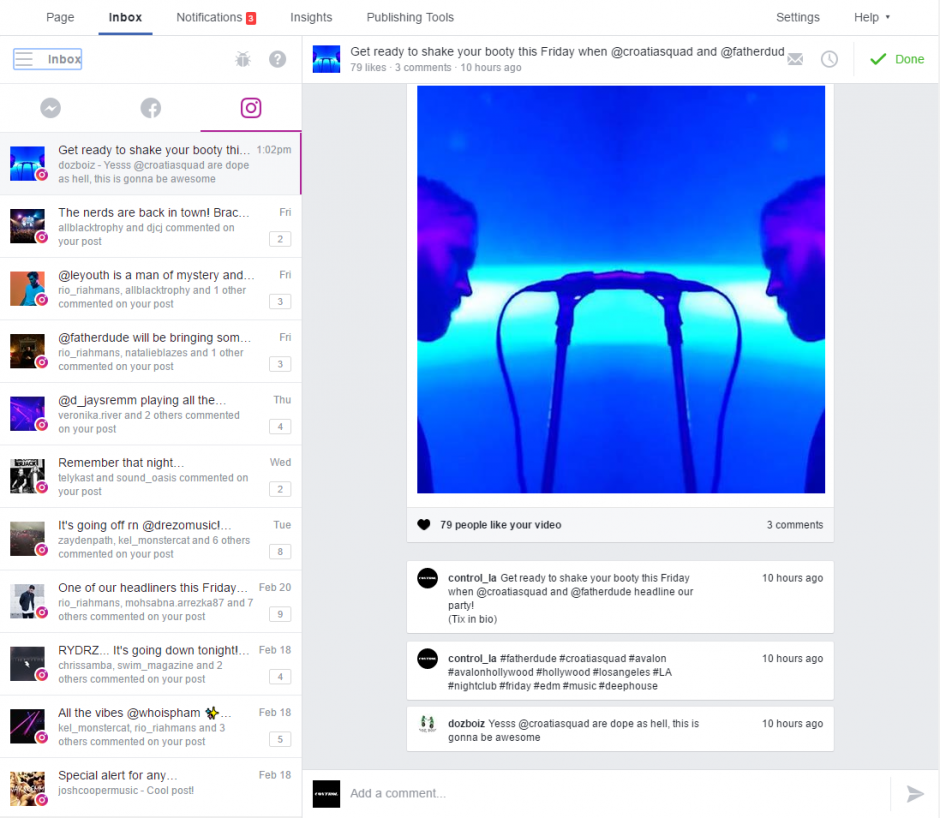
Task: Click comment count 3 on @leyouth post
Action: (x=280, y=301)
